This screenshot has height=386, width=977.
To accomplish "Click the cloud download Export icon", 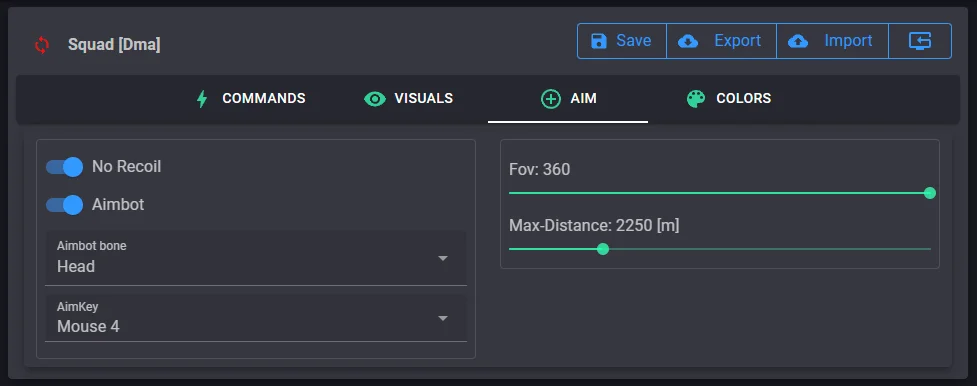I will pos(688,41).
